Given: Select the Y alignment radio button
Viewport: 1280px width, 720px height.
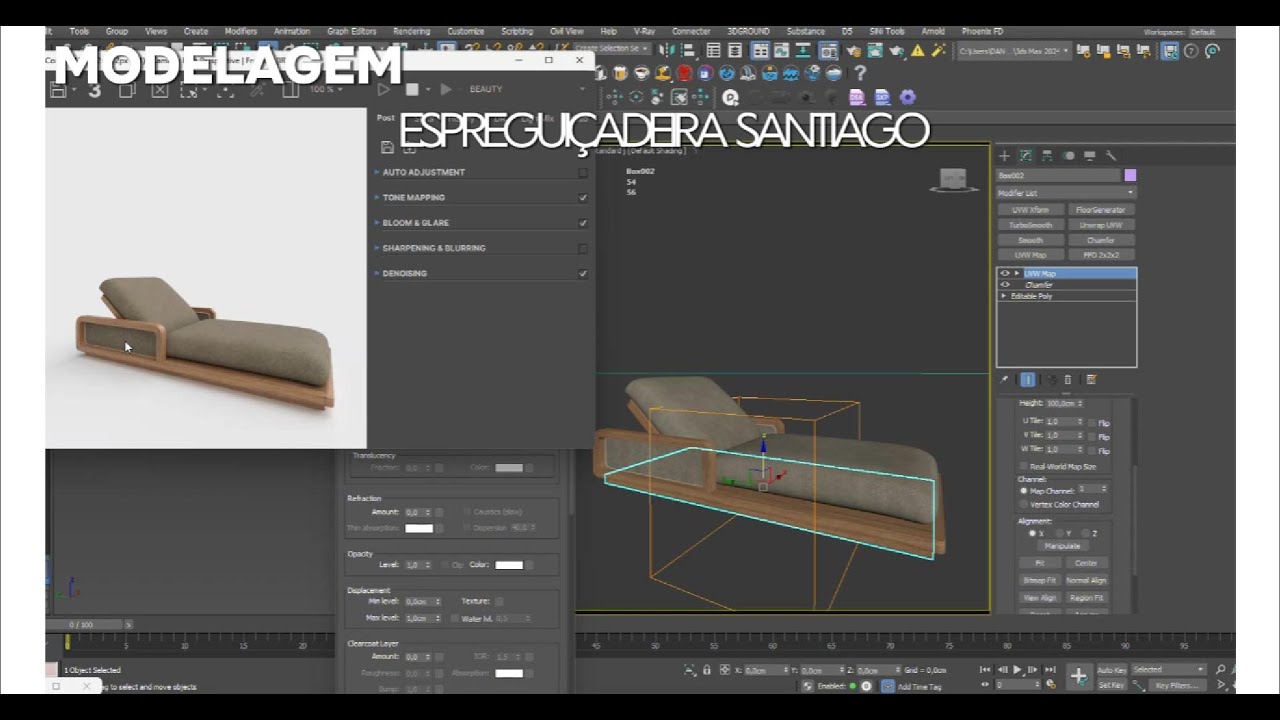Looking at the screenshot, I should pyautogui.click(x=1061, y=533).
